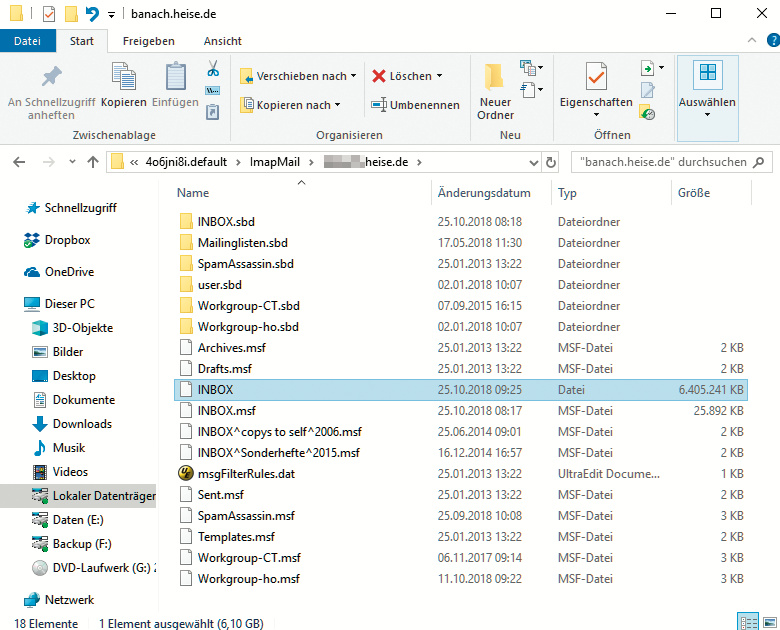780x630 pixels.
Task: Go up one folder level
Action: 93,162
